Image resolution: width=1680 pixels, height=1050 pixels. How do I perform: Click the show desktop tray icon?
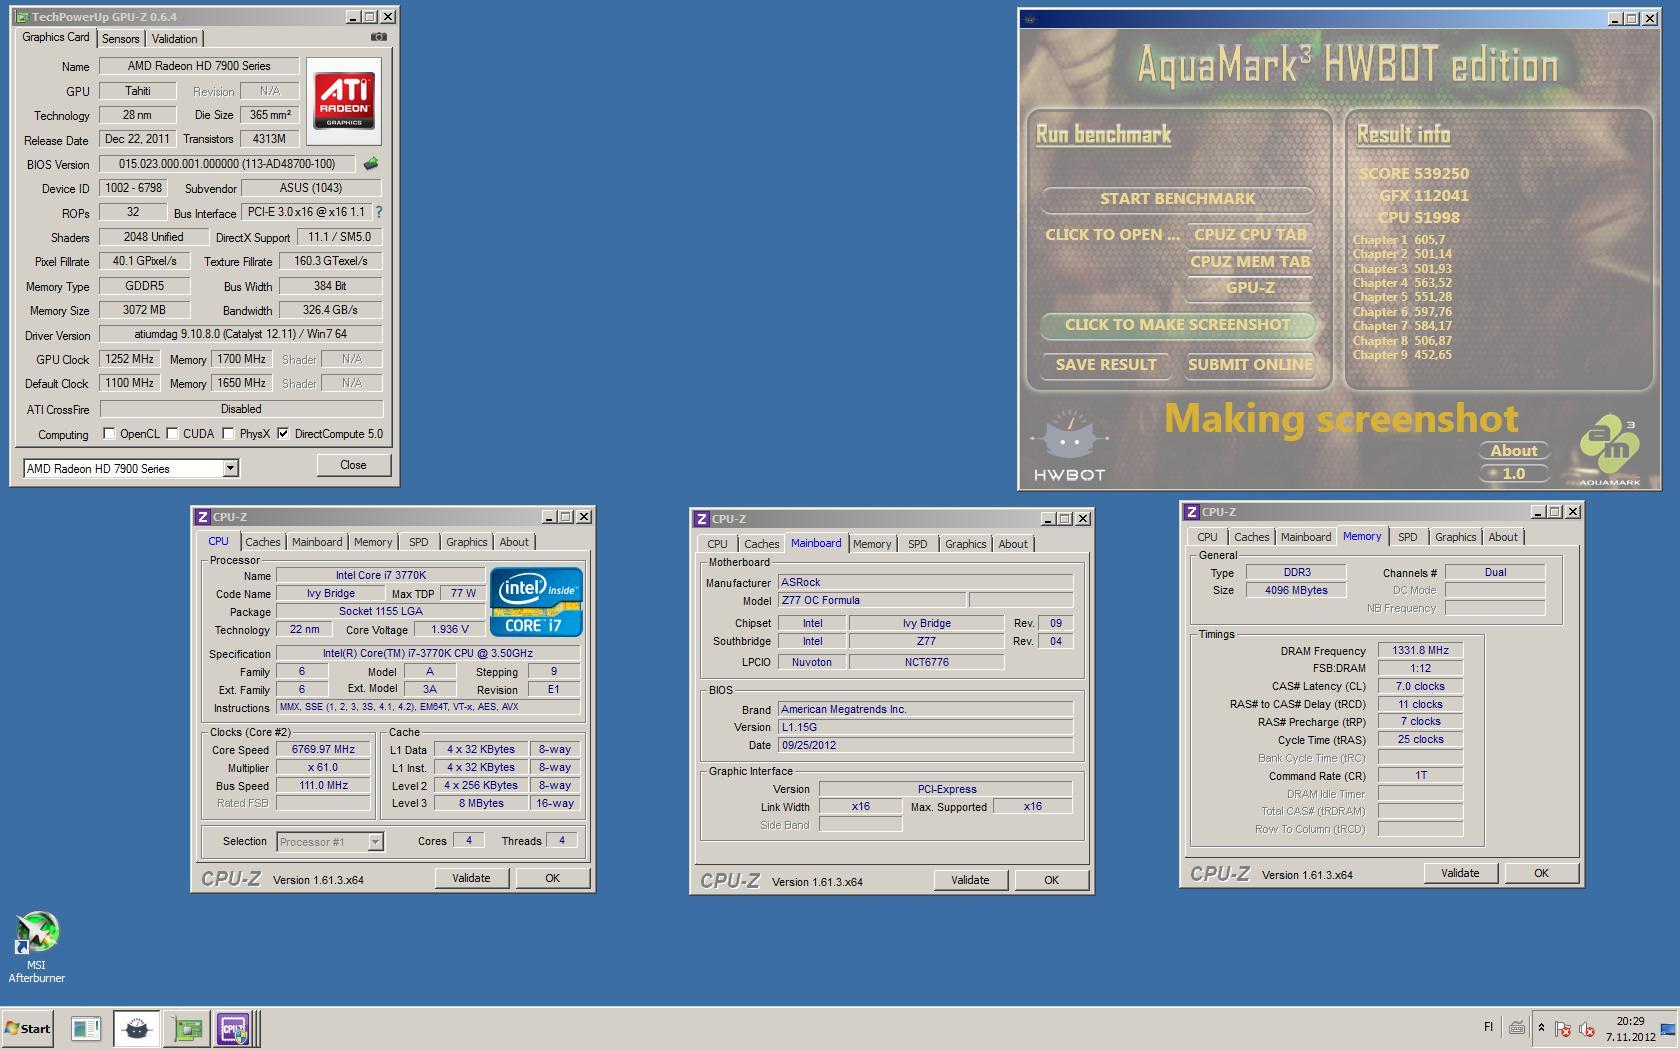(x=1668, y=1028)
